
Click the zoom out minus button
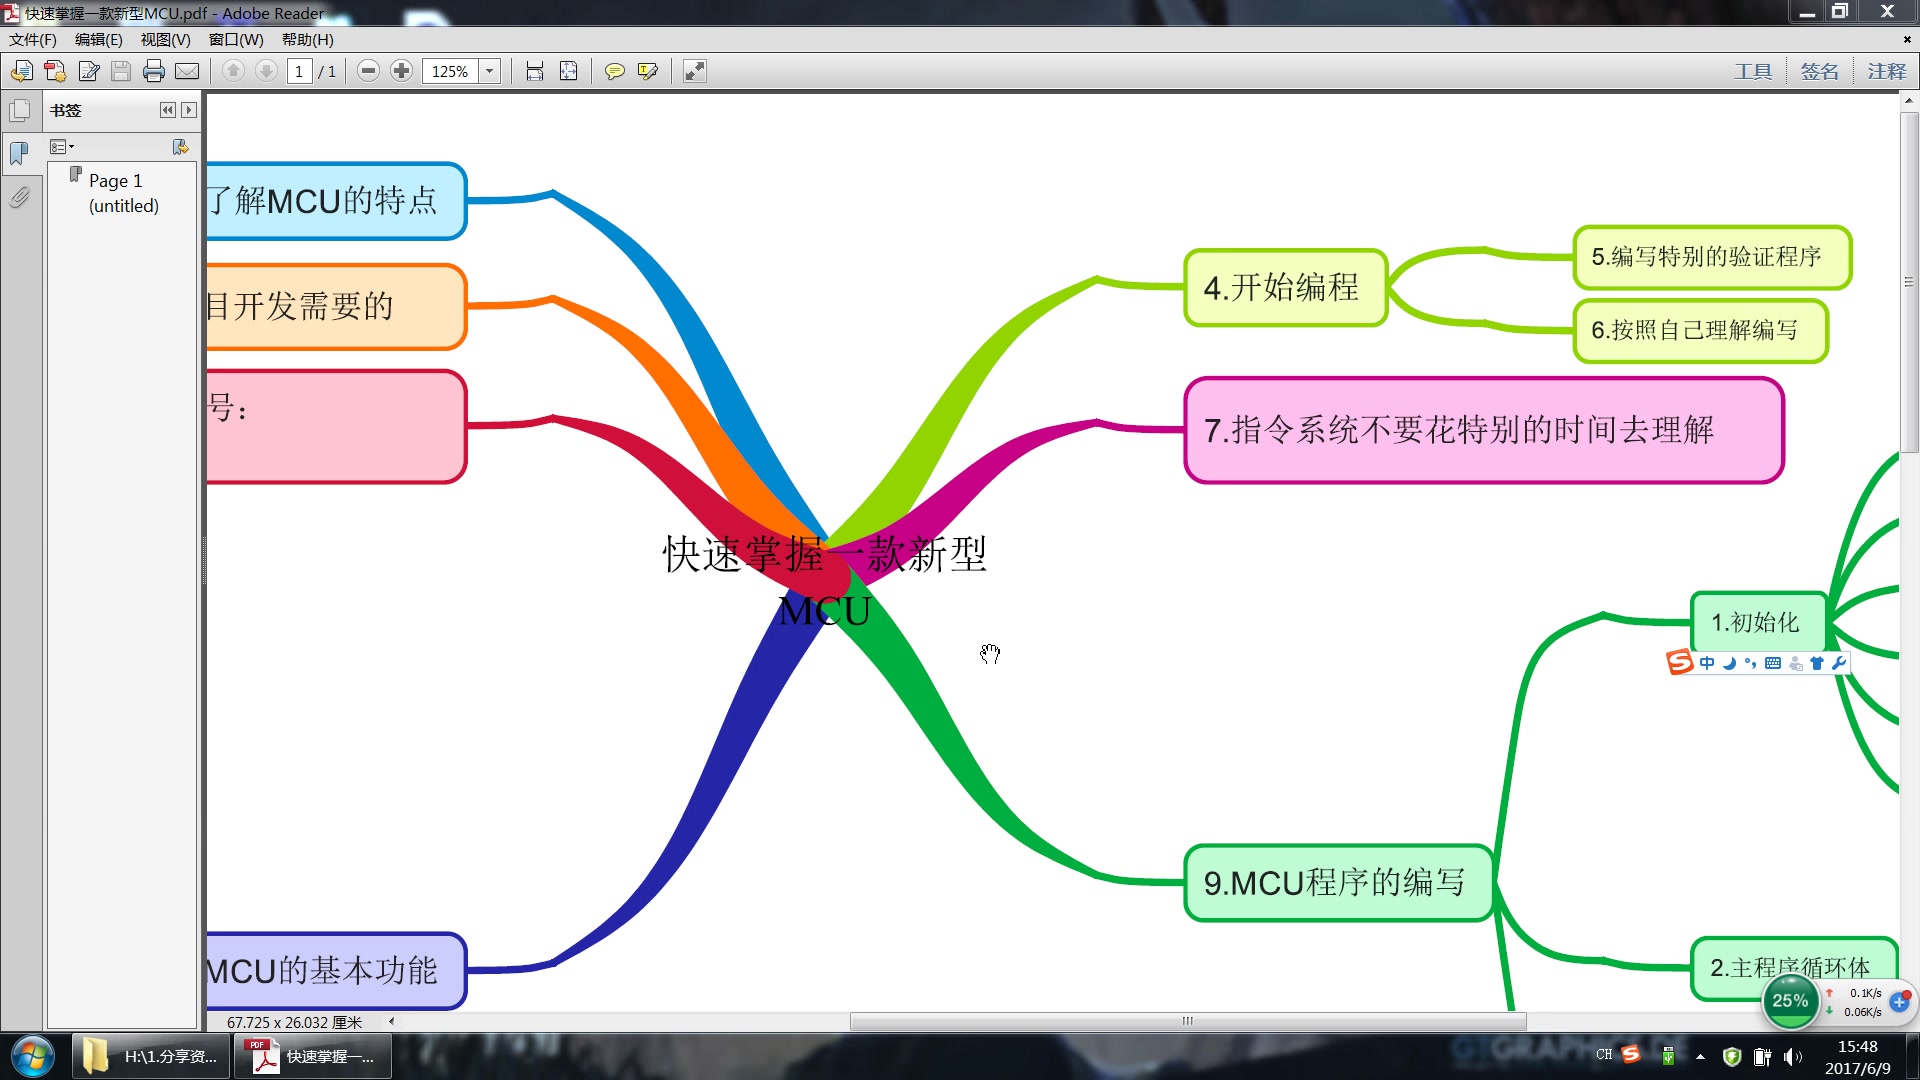click(x=368, y=71)
